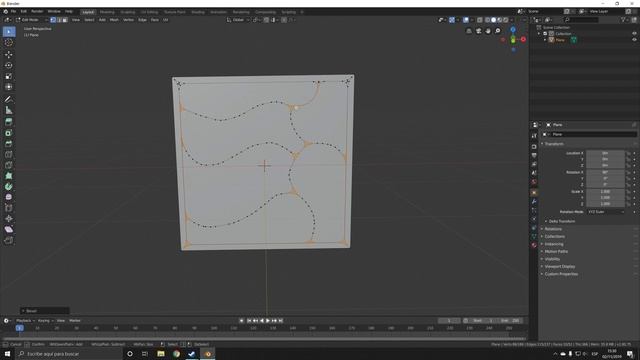Select the Spin tool
This screenshot has height=360, width=640.
tap(9, 187)
